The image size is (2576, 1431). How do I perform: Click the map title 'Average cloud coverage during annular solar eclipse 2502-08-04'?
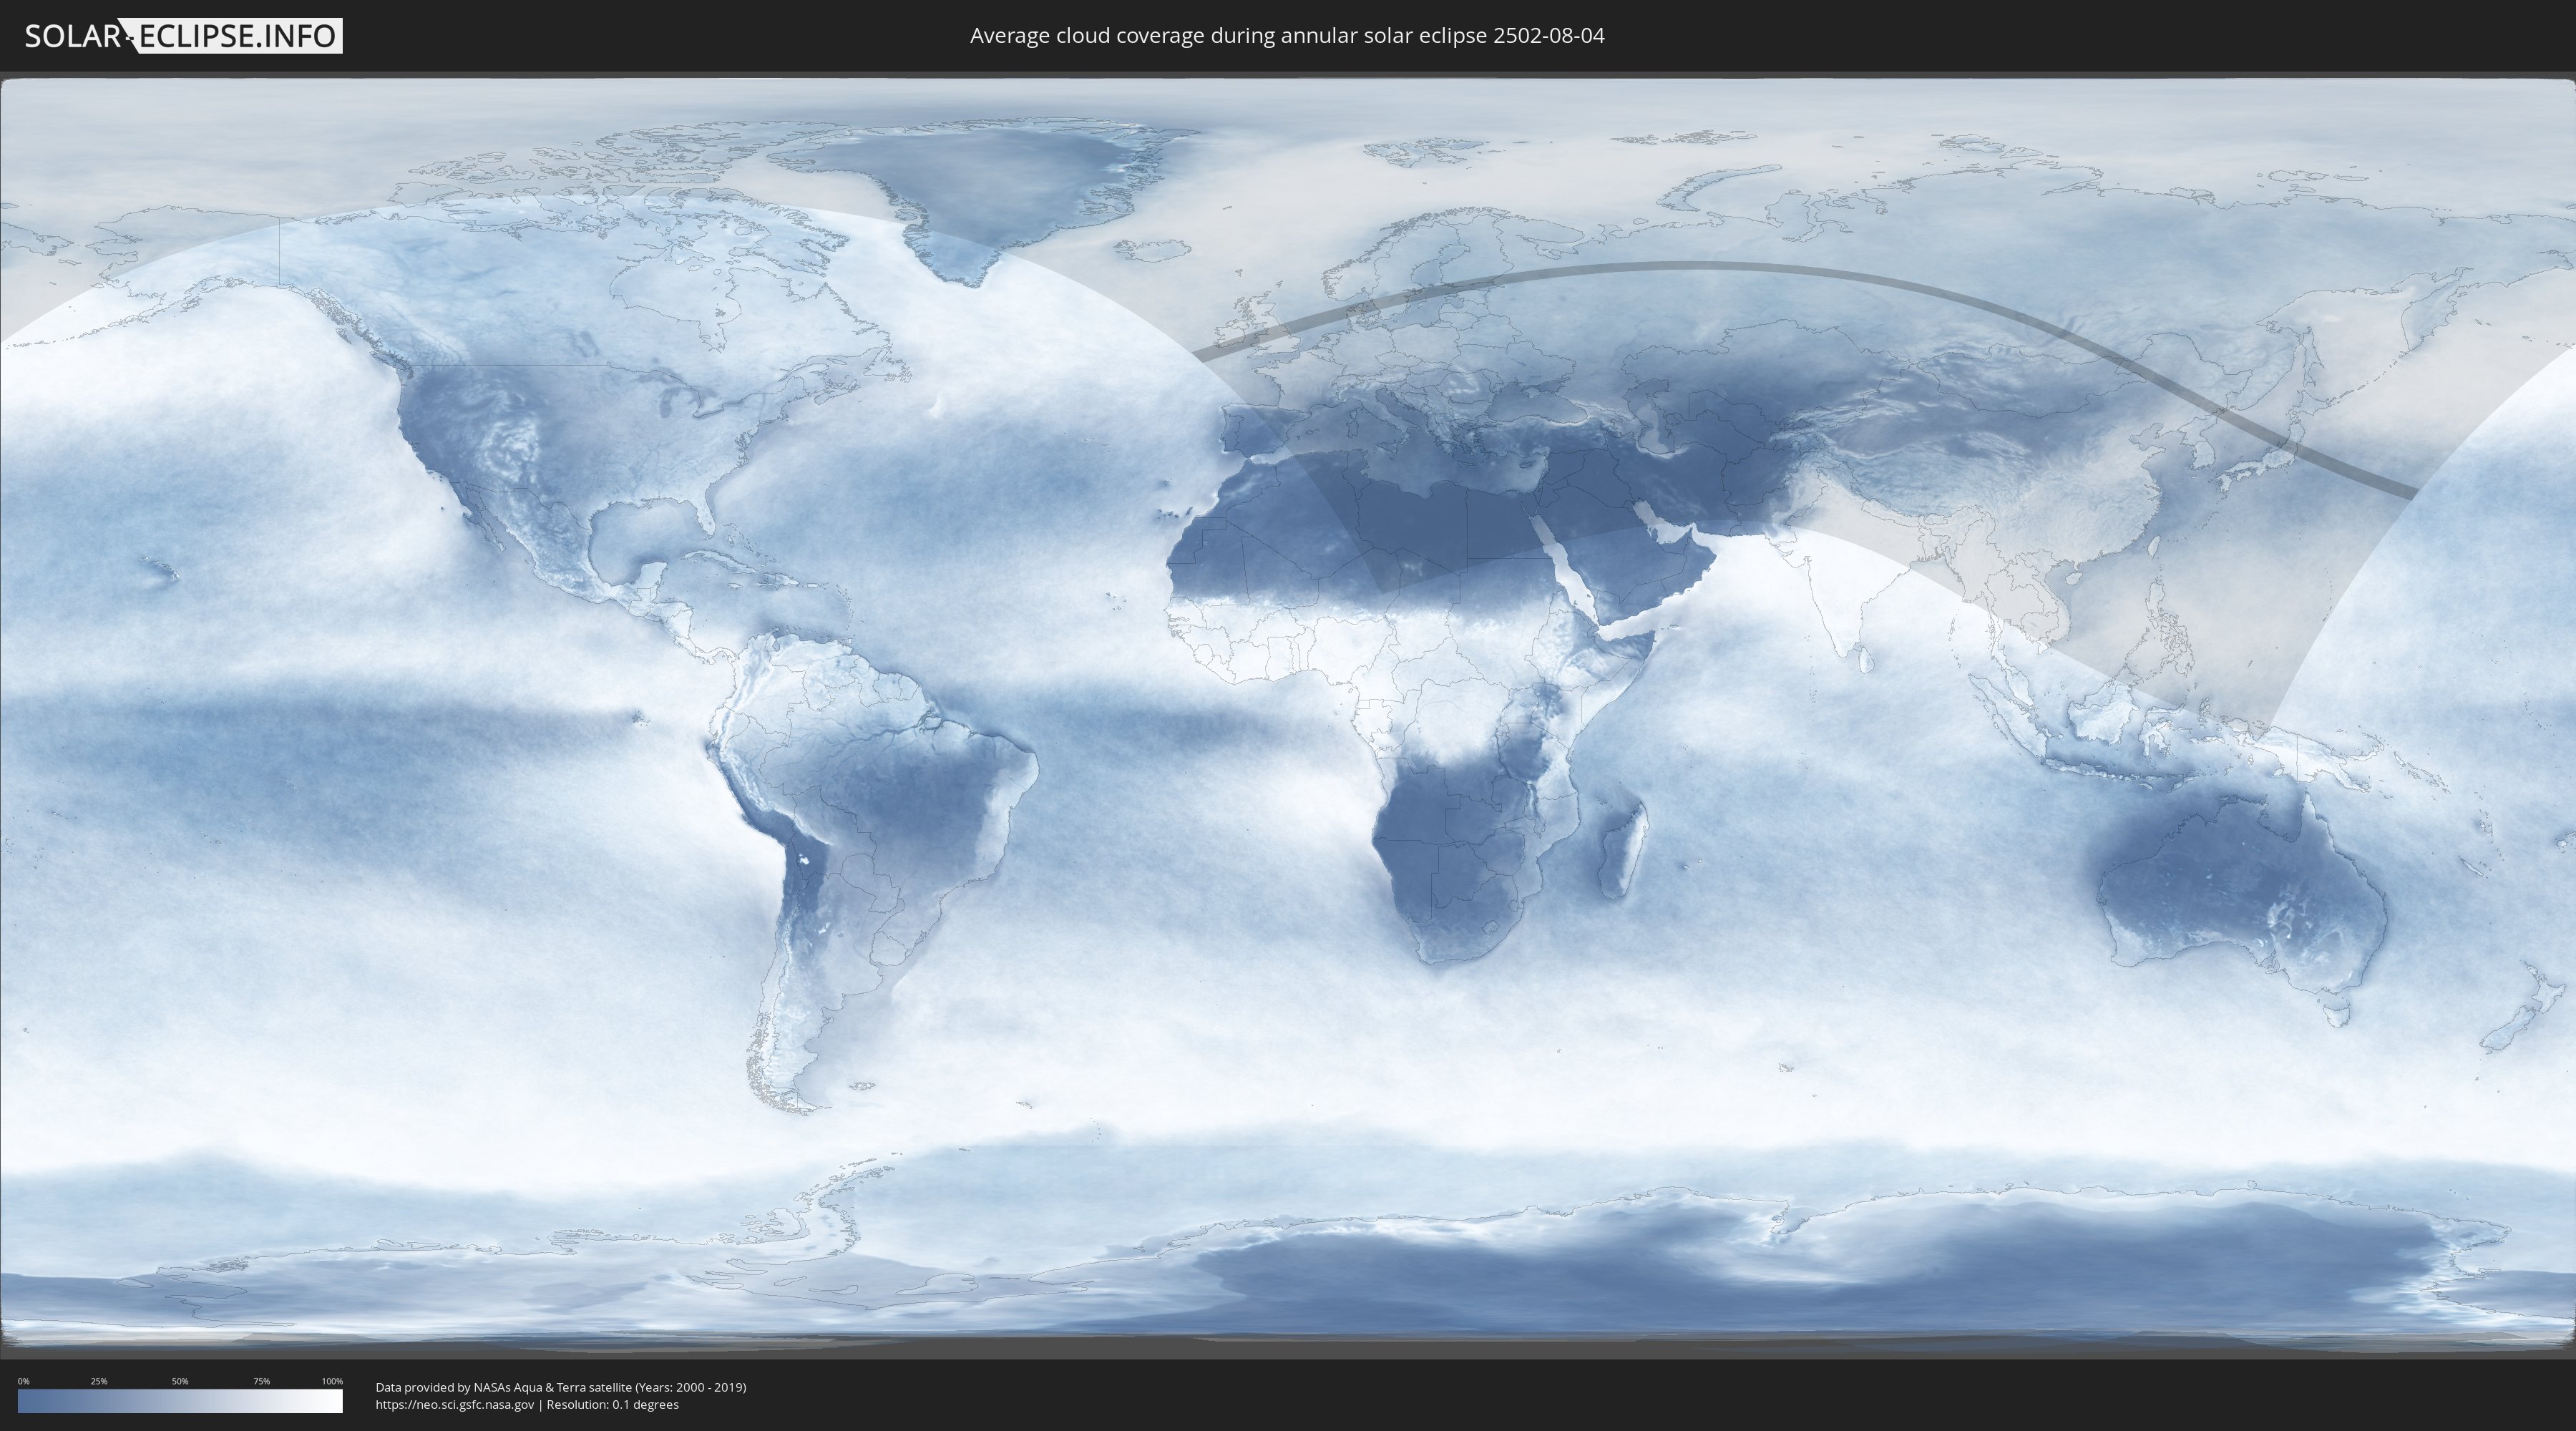pyautogui.click(x=1287, y=36)
